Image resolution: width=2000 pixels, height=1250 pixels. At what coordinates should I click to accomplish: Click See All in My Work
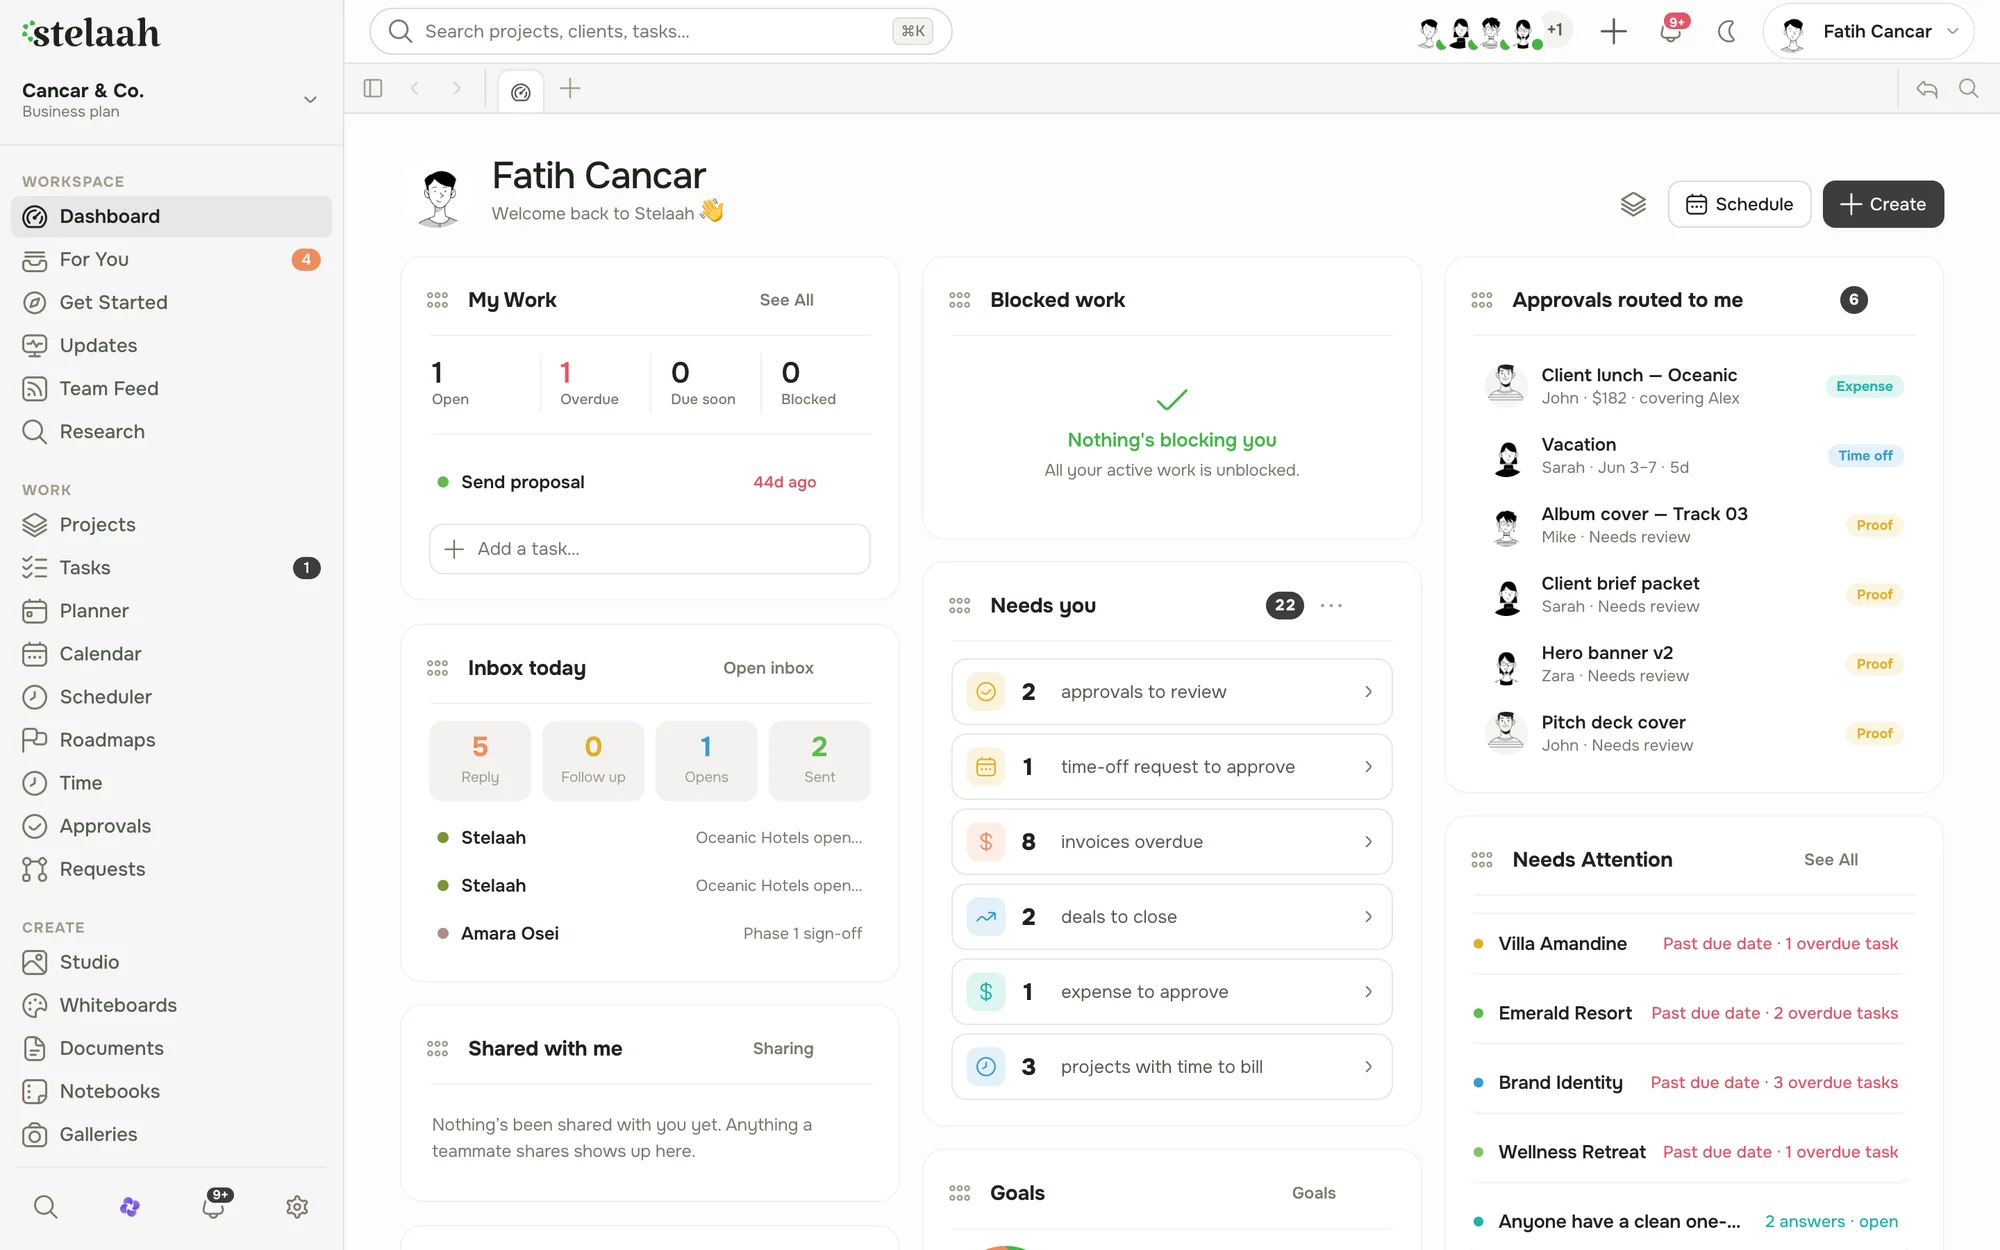pyautogui.click(x=786, y=300)
